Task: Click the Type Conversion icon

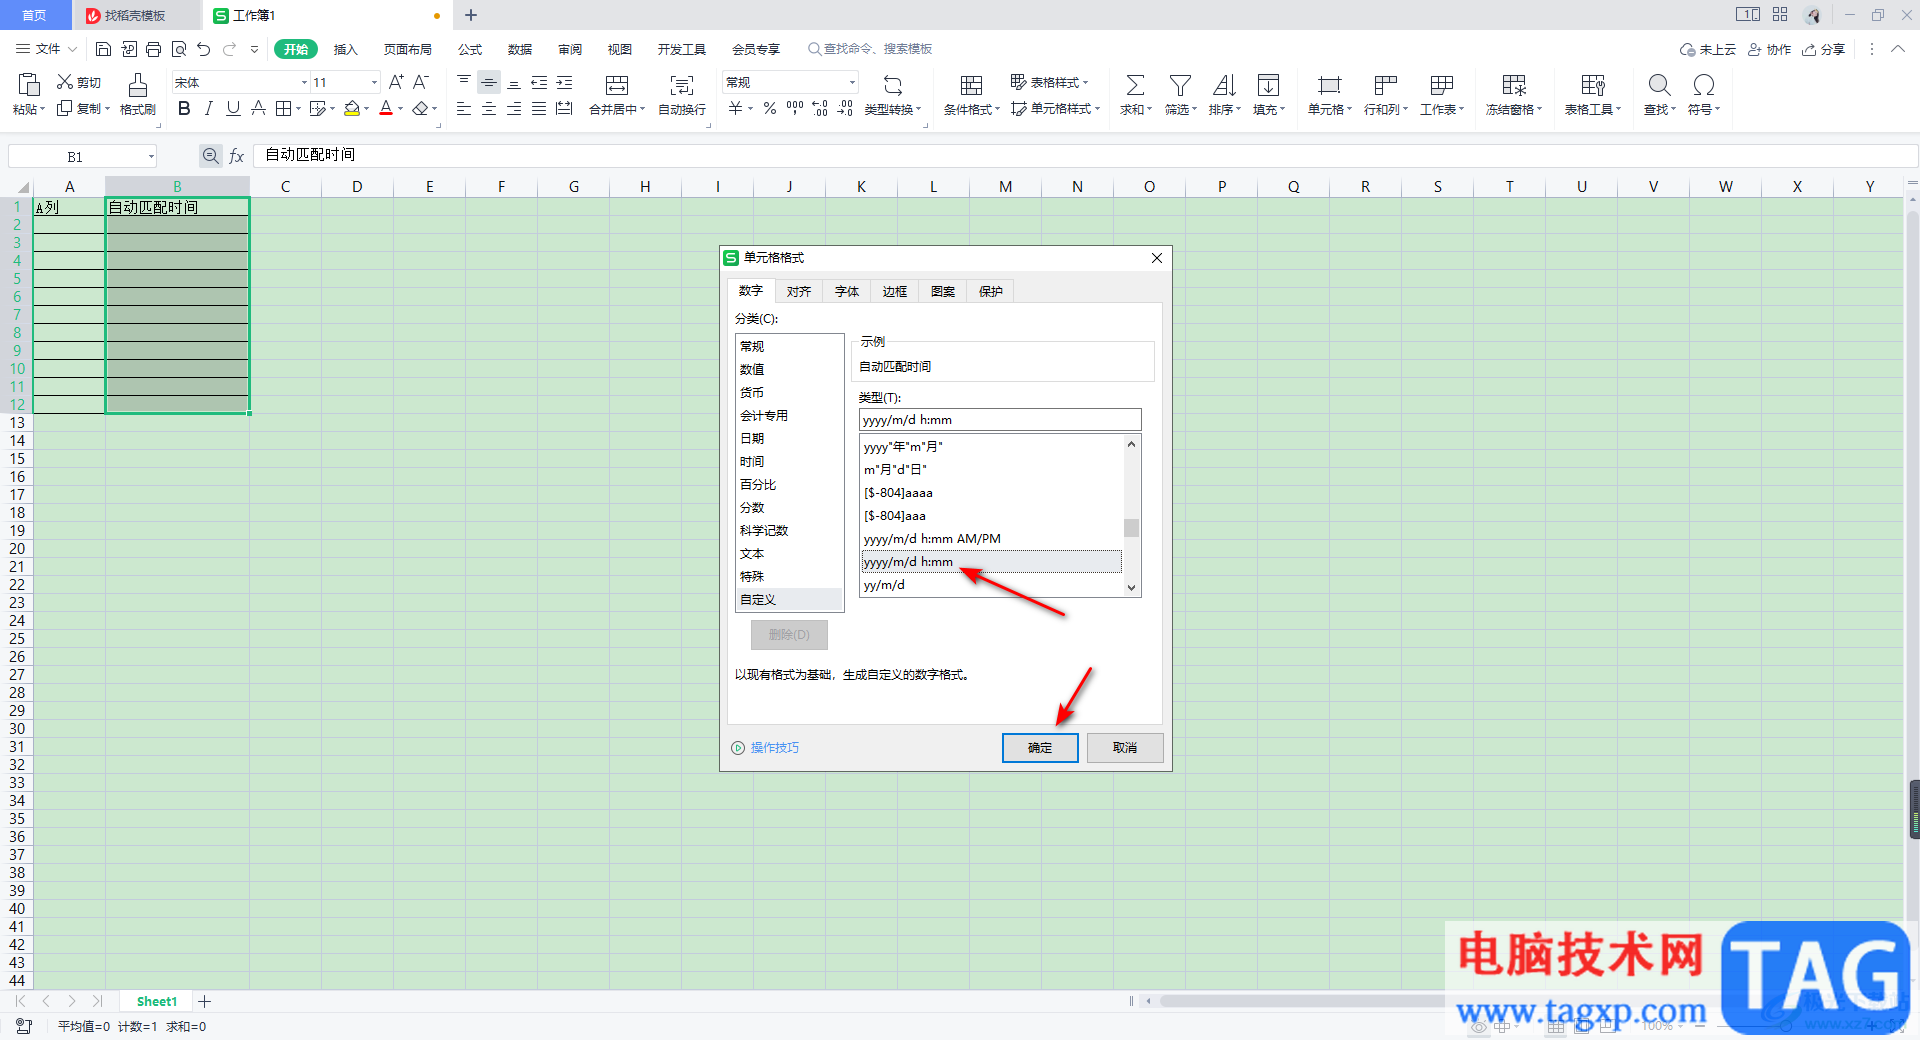Action: 893,85
